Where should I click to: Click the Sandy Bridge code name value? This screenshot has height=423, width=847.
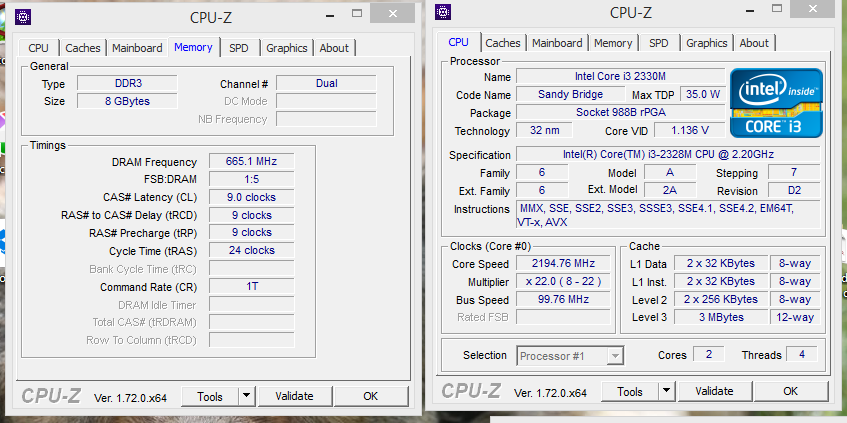570,94
